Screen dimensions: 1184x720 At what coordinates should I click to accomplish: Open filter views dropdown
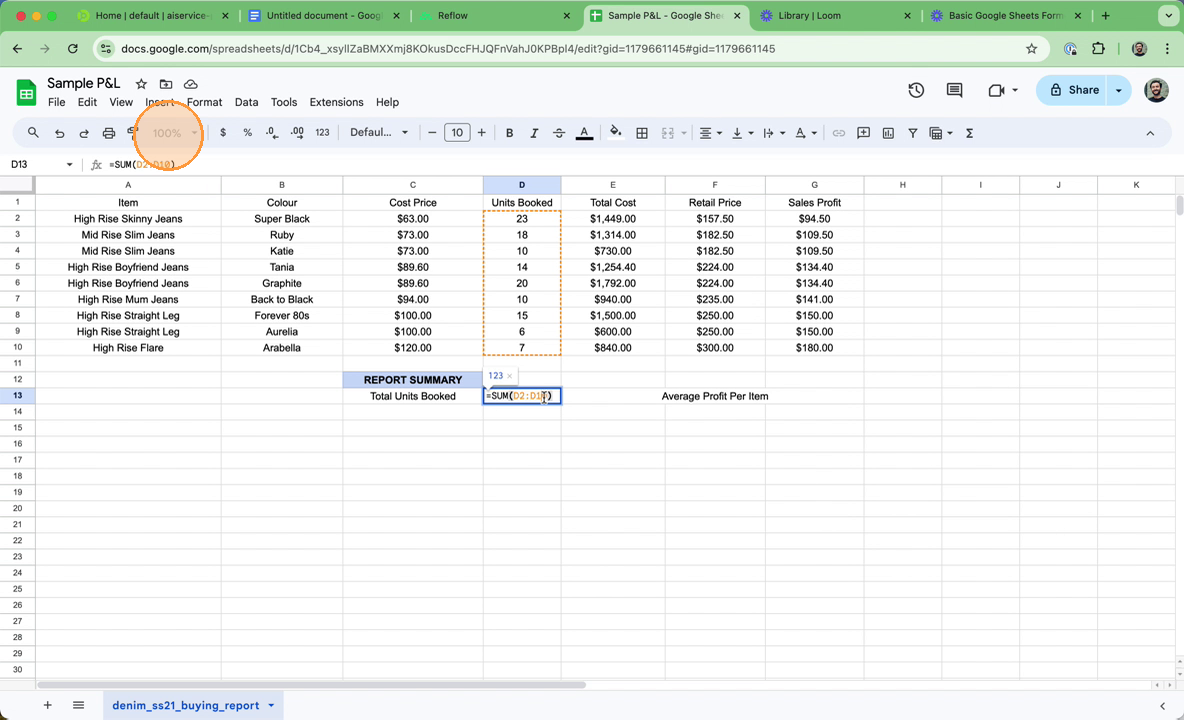(941, 133)
